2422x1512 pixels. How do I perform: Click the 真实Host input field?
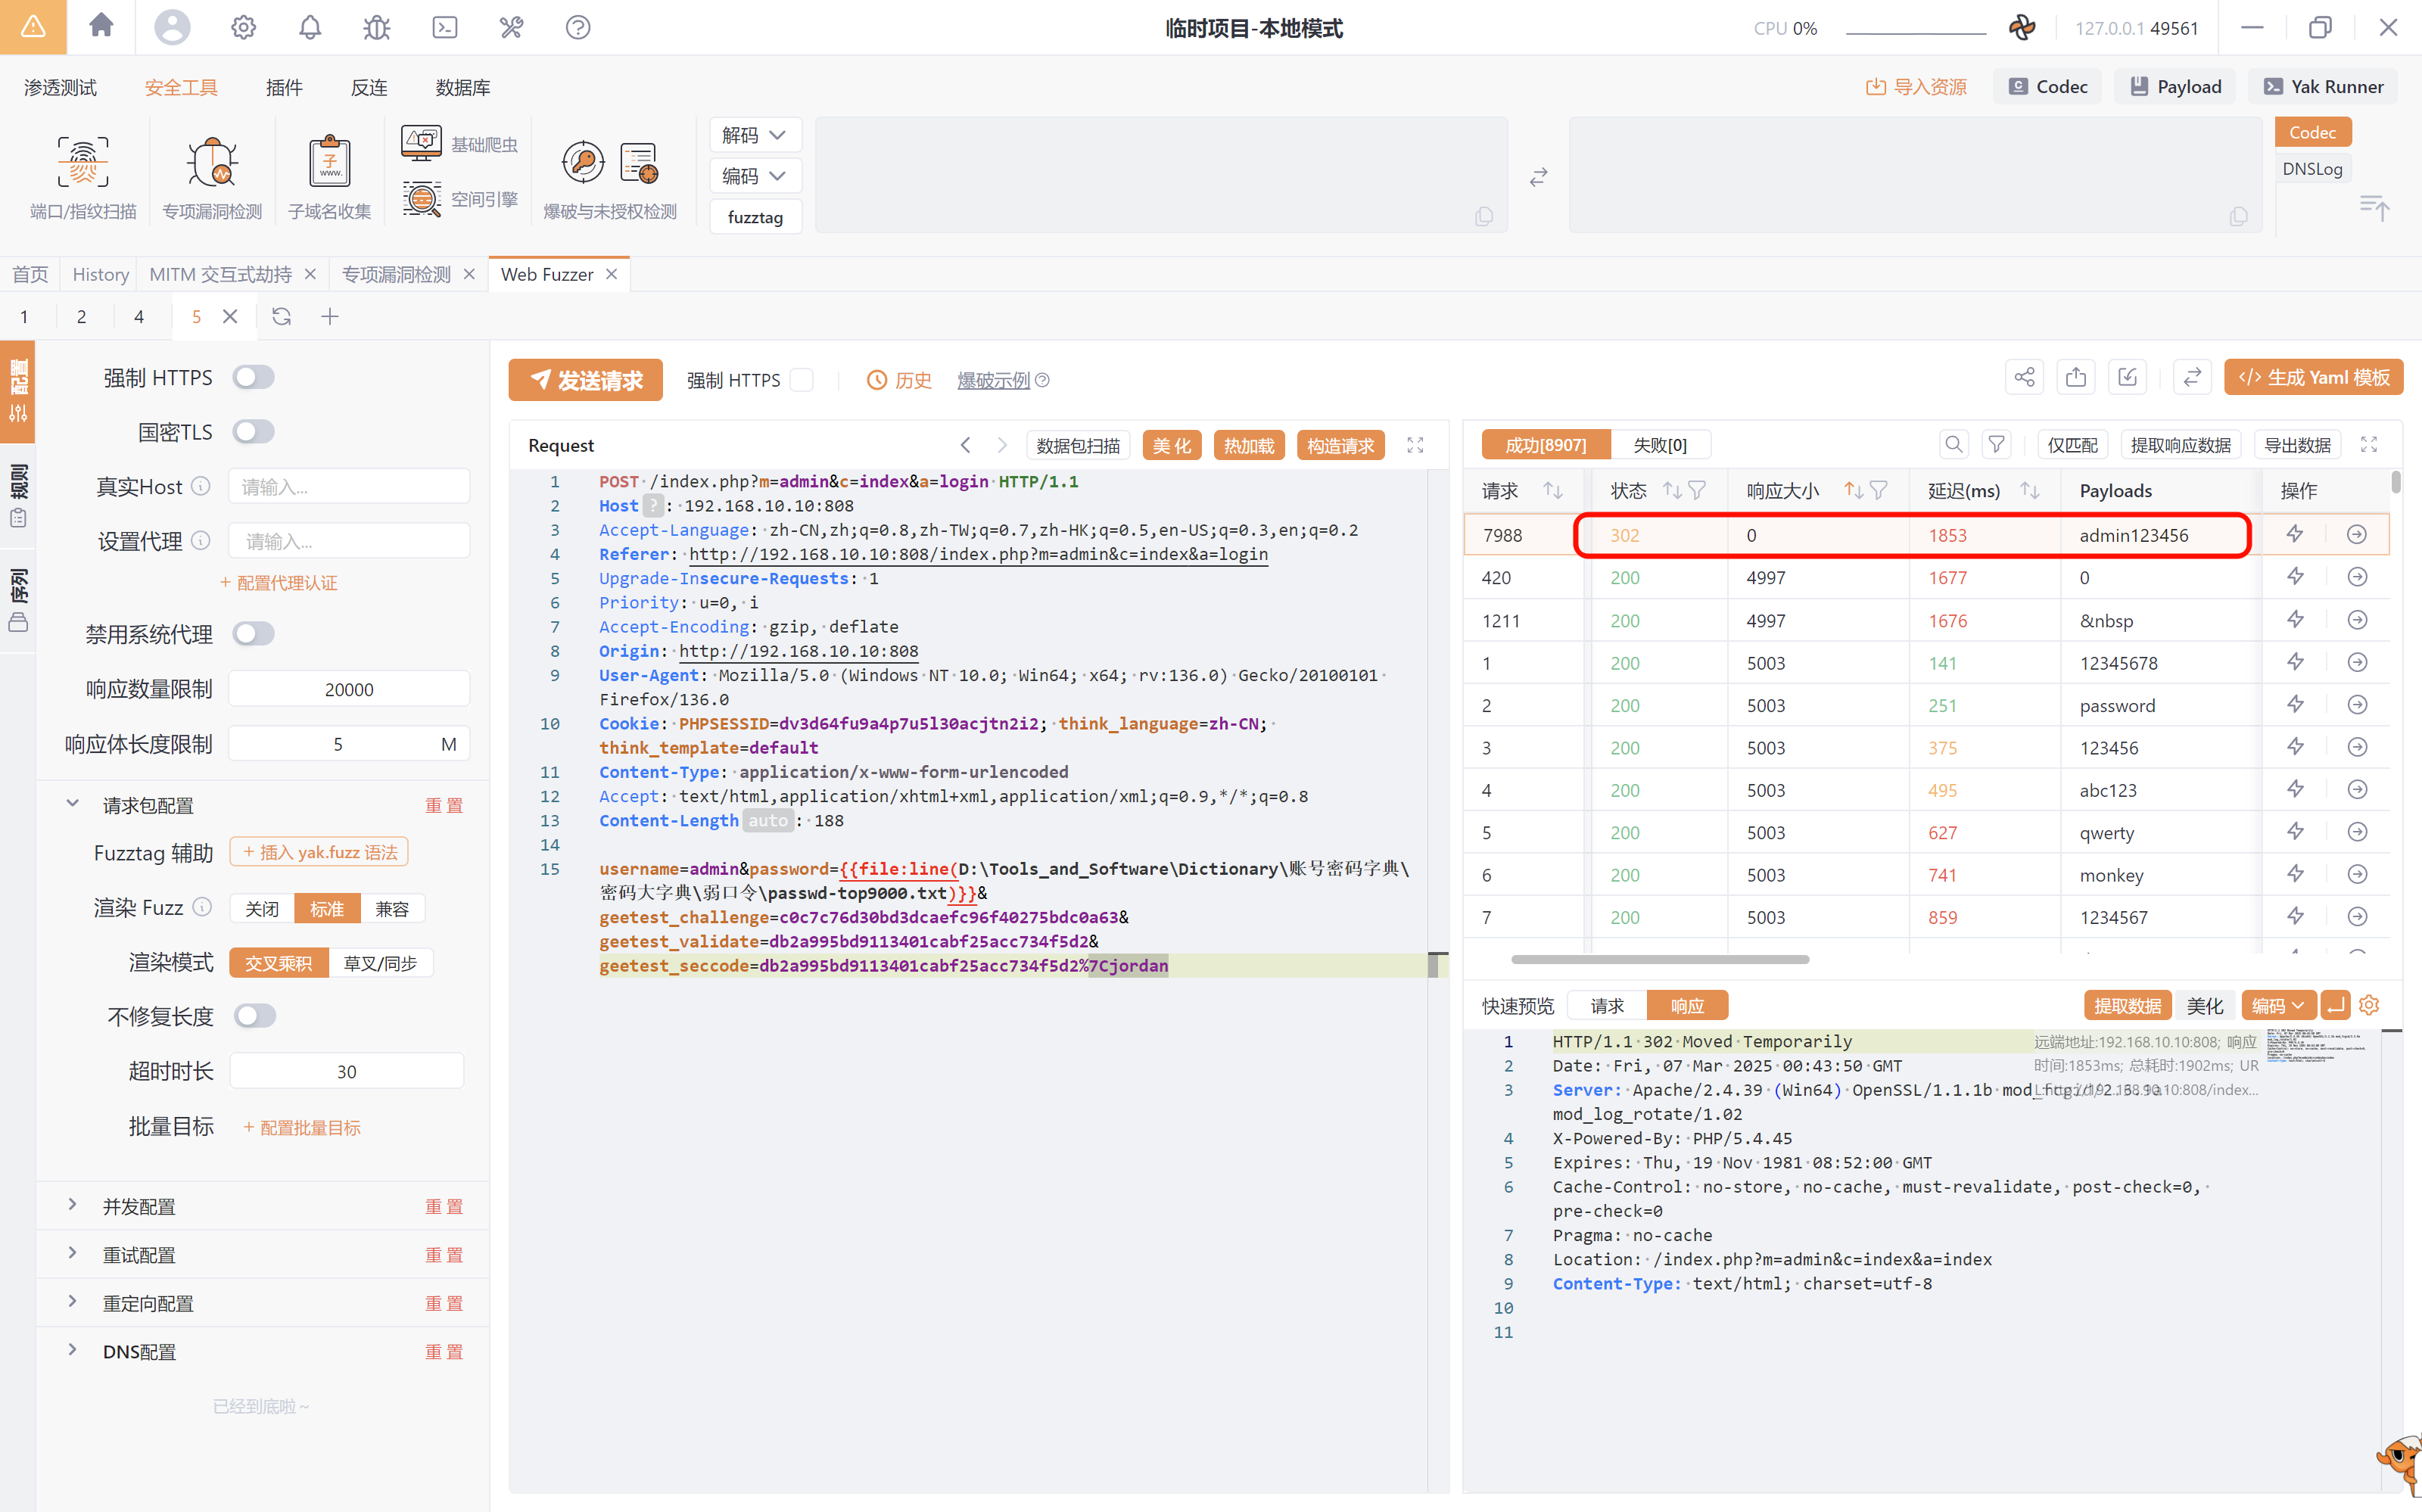349,487
